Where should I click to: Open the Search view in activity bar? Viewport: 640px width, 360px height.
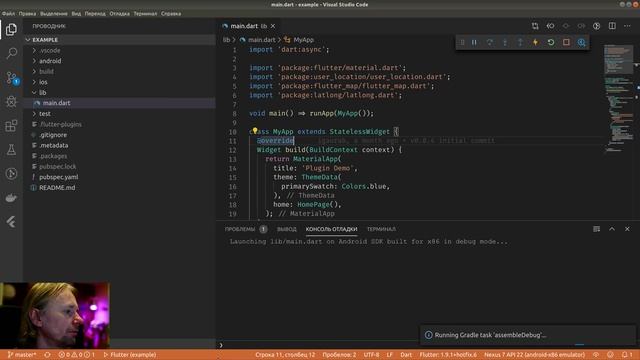click(11, 53)
